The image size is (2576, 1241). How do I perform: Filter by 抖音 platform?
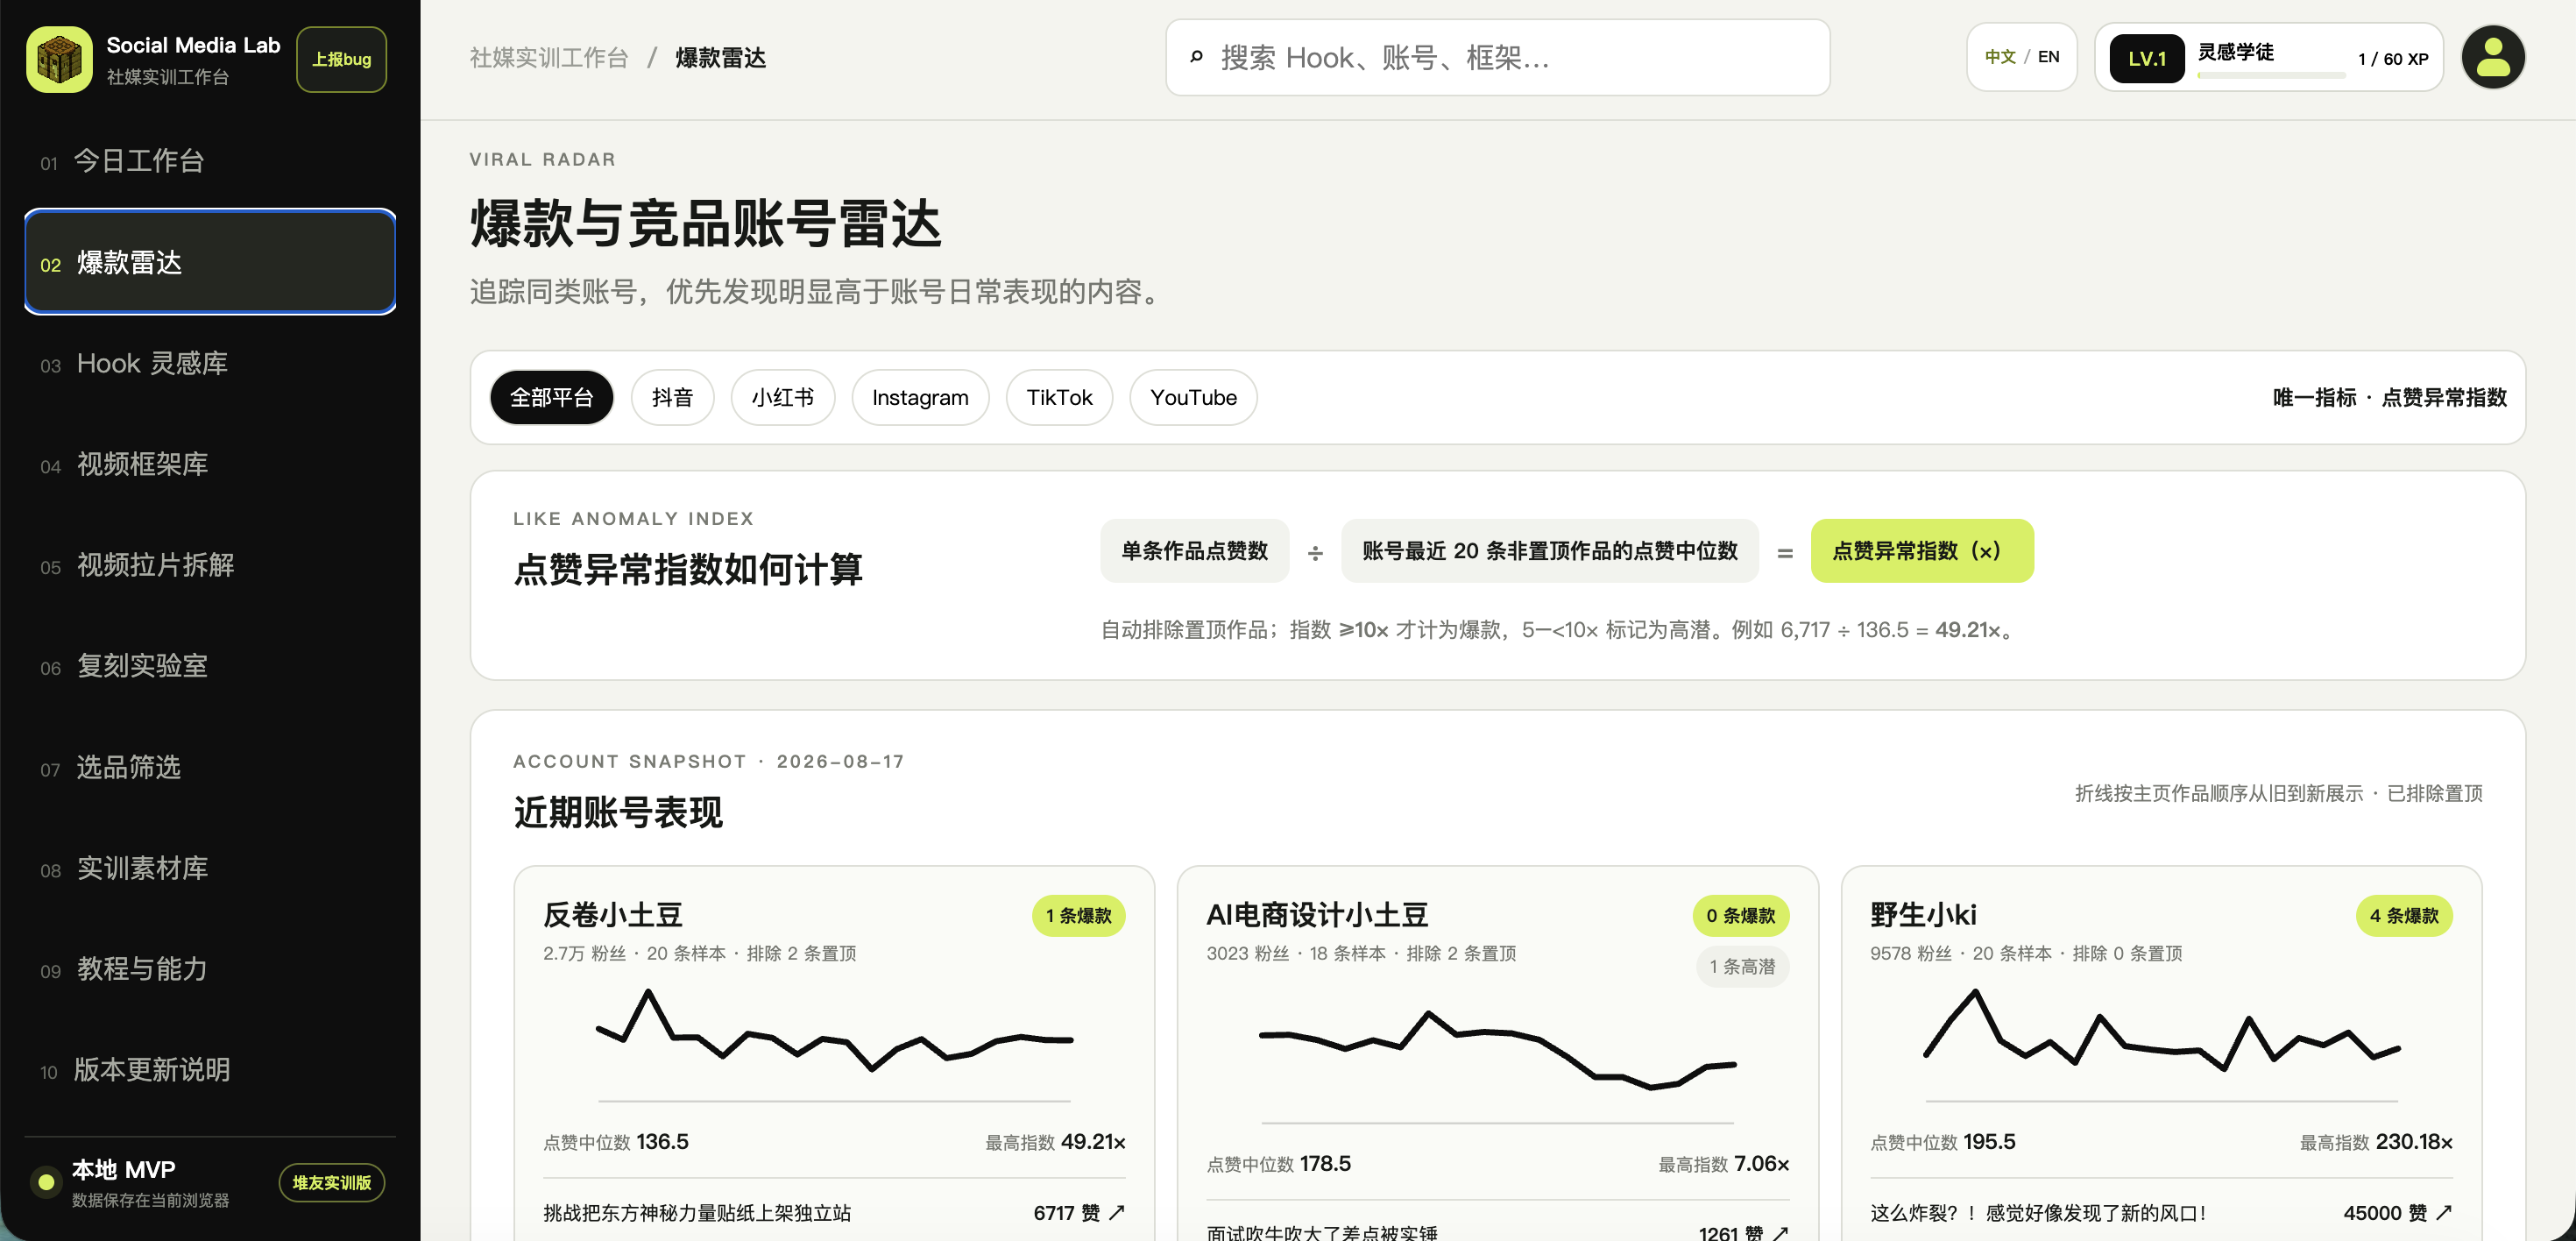[x=672, y=397]
